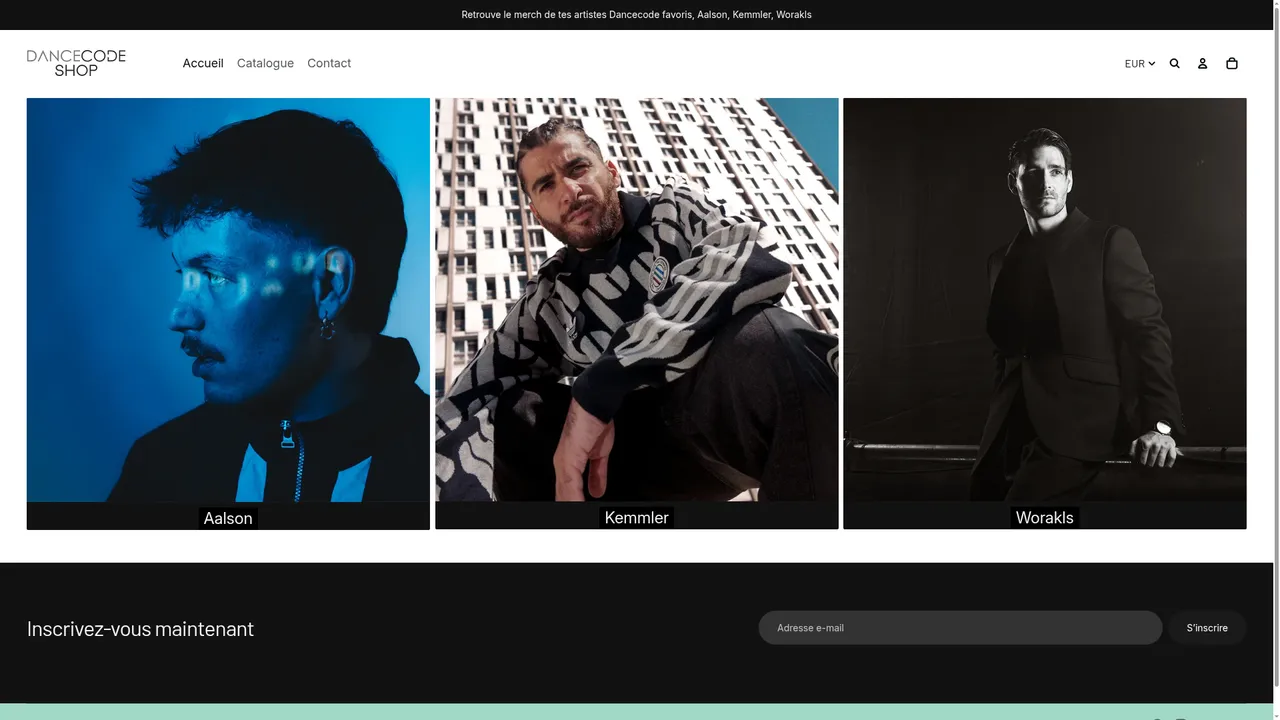Click the S'inscrire button
This screenshot has width=1280, height=720.
point(1207,628)
